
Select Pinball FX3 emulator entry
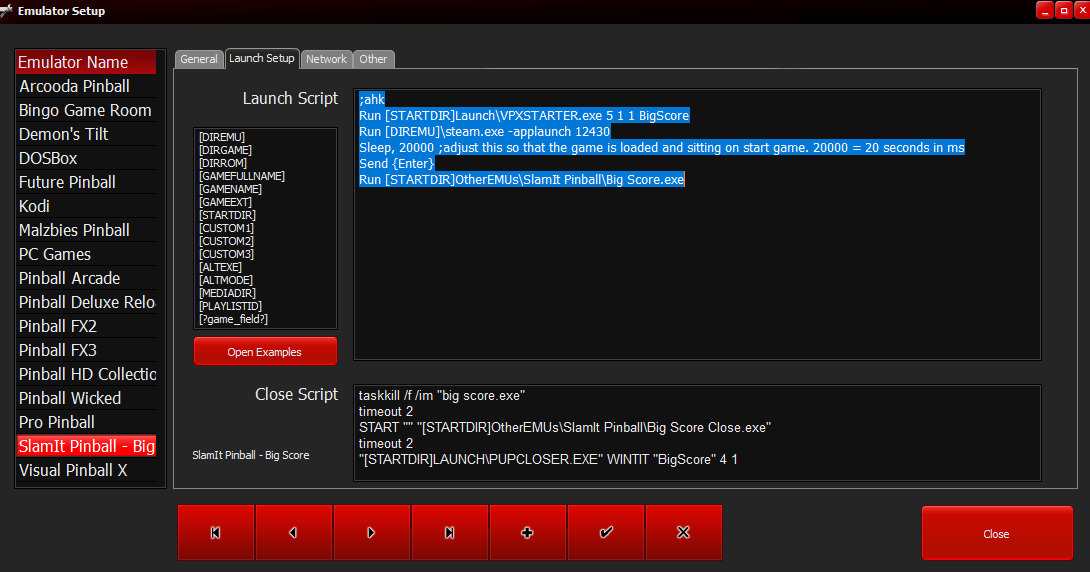pos(58,350)
